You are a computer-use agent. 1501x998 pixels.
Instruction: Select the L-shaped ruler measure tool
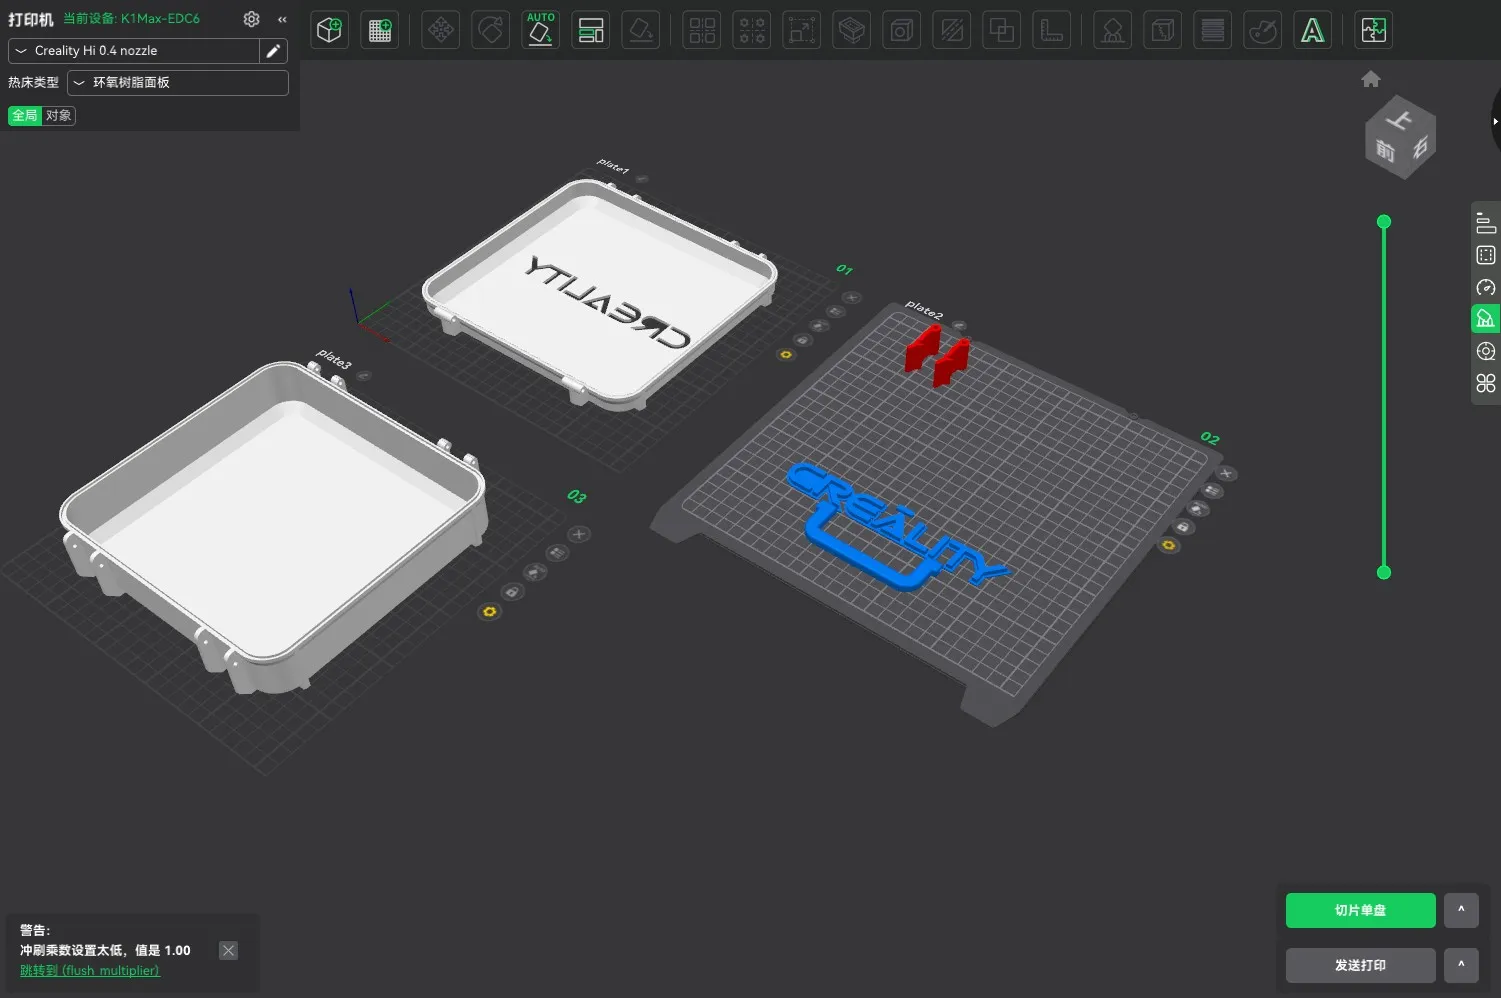pos(1052,30)
